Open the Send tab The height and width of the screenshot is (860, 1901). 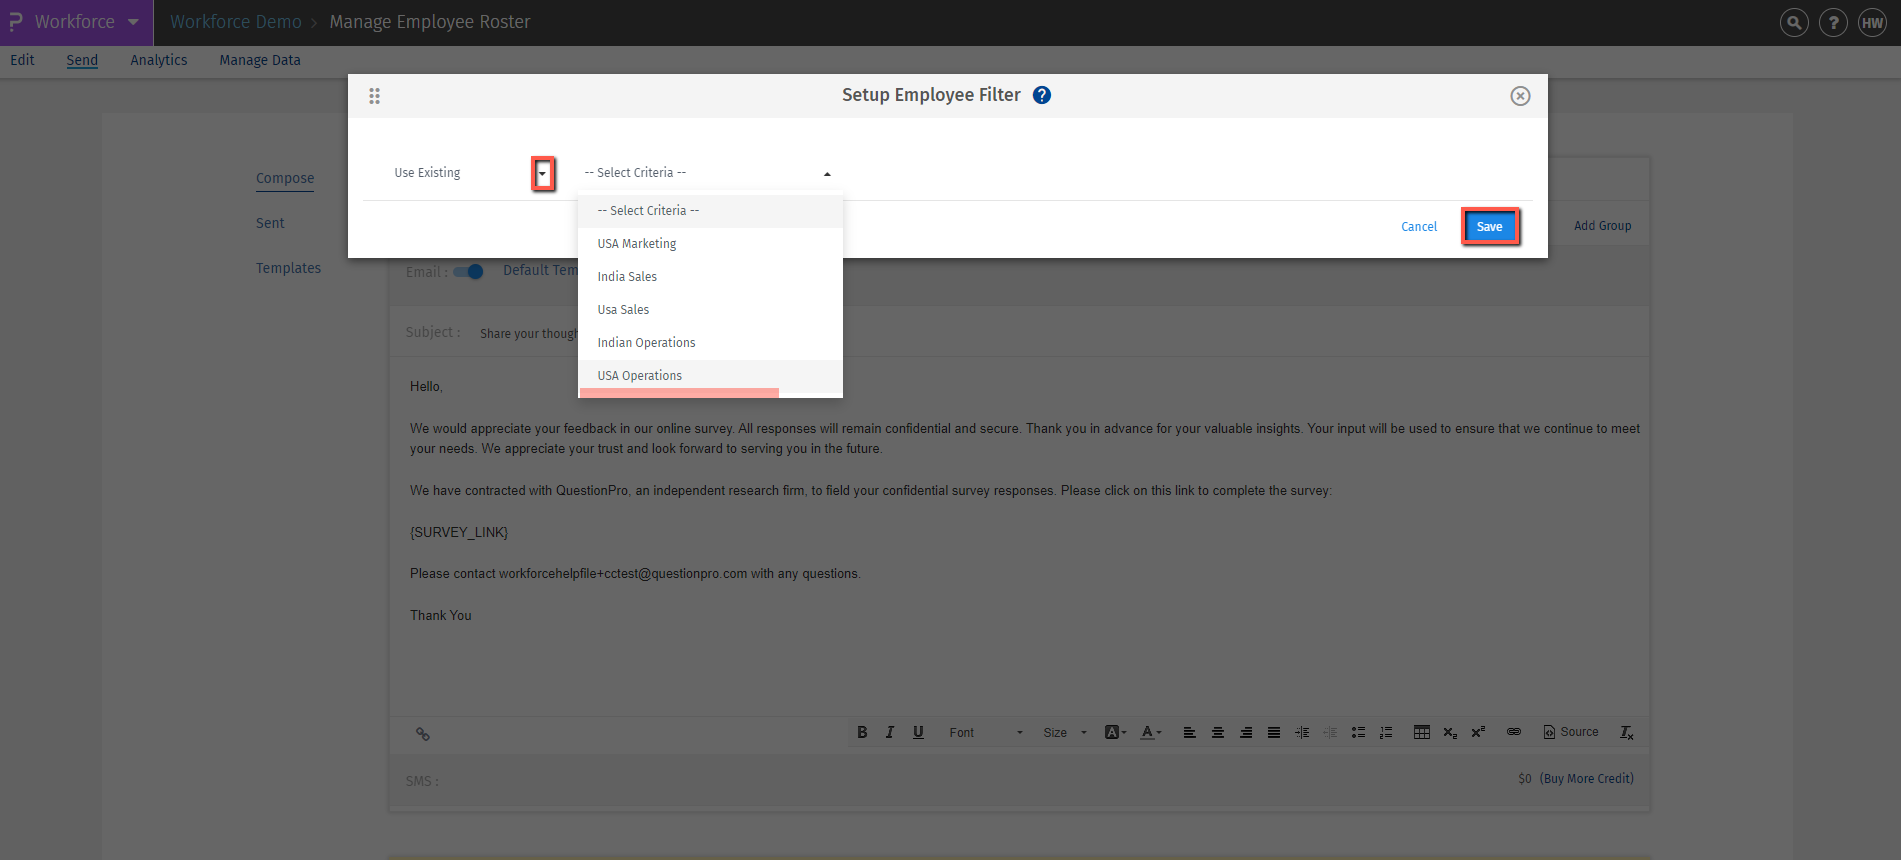[x=82, y=60]
